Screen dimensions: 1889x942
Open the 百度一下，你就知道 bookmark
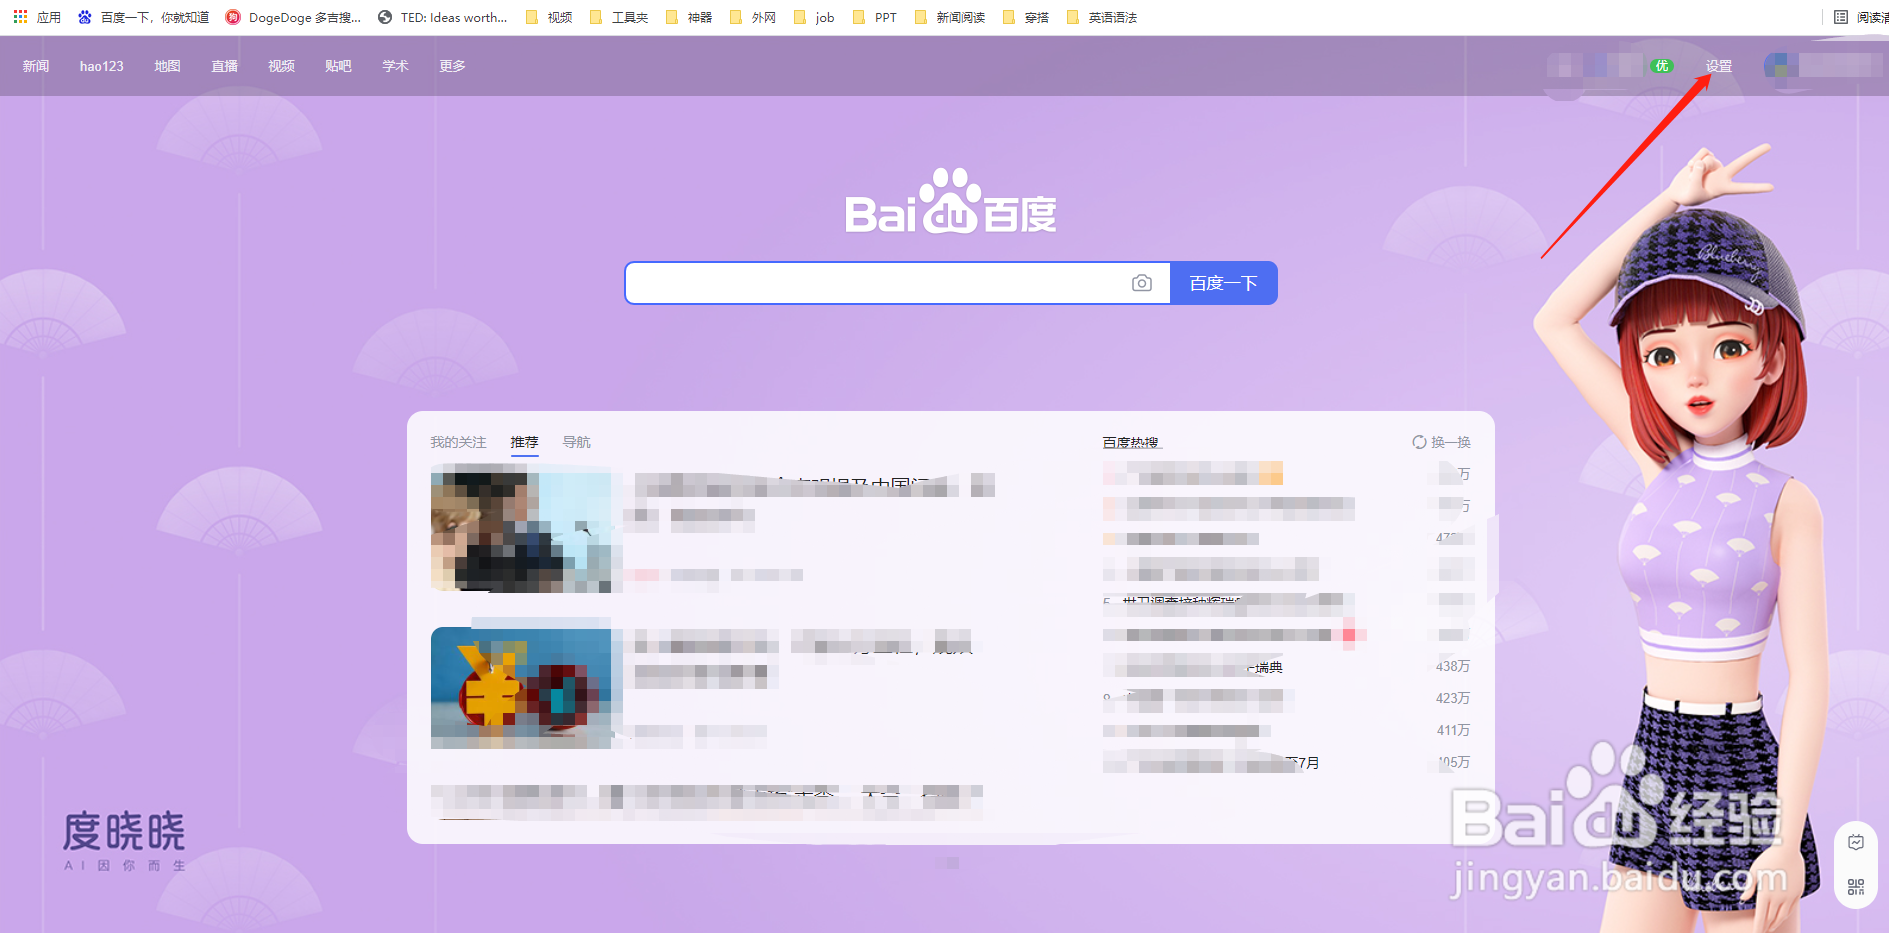click(x=143, y=17)
